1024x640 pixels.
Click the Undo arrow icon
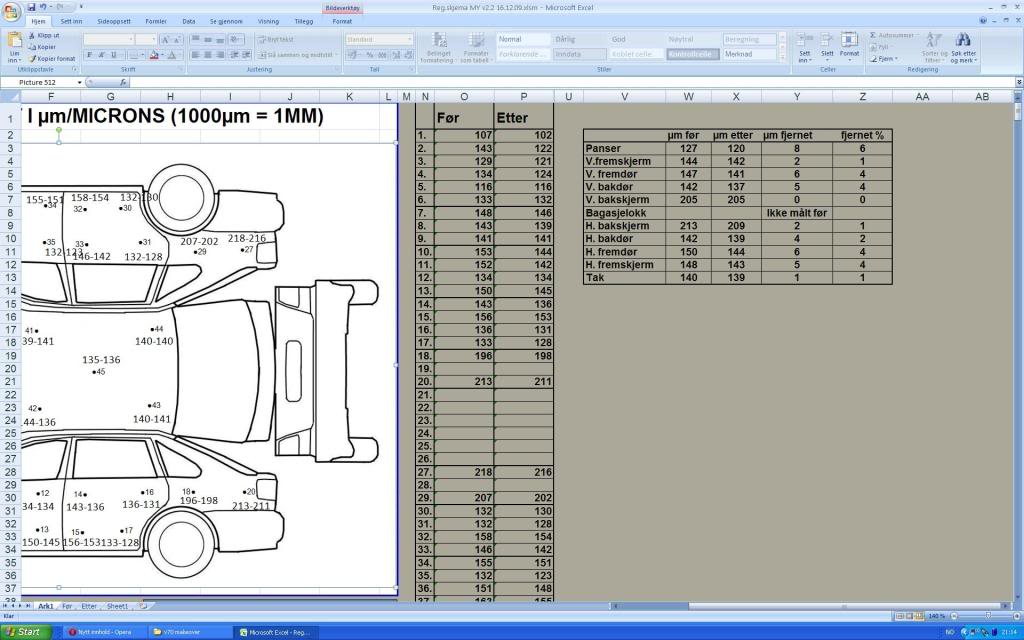pos(44,6)
